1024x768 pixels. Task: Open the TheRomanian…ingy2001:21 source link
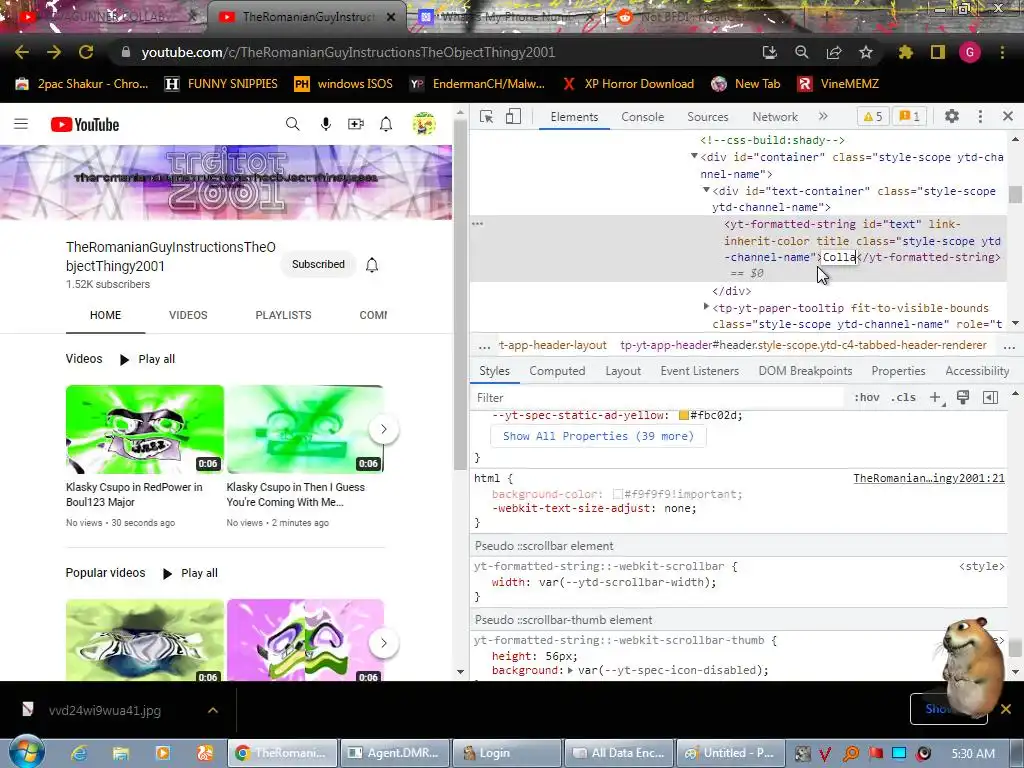pos(929,478)
